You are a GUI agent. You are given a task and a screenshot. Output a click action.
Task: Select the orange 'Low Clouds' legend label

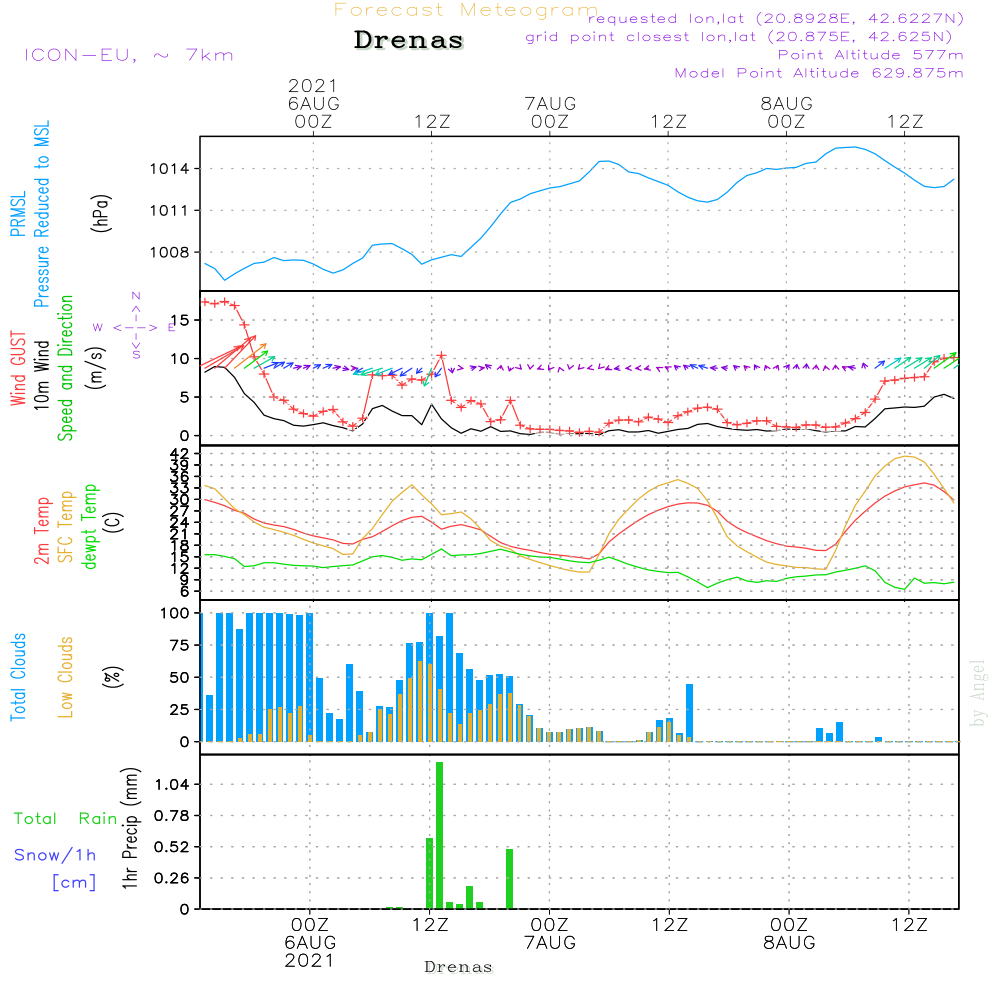[66, 677]
